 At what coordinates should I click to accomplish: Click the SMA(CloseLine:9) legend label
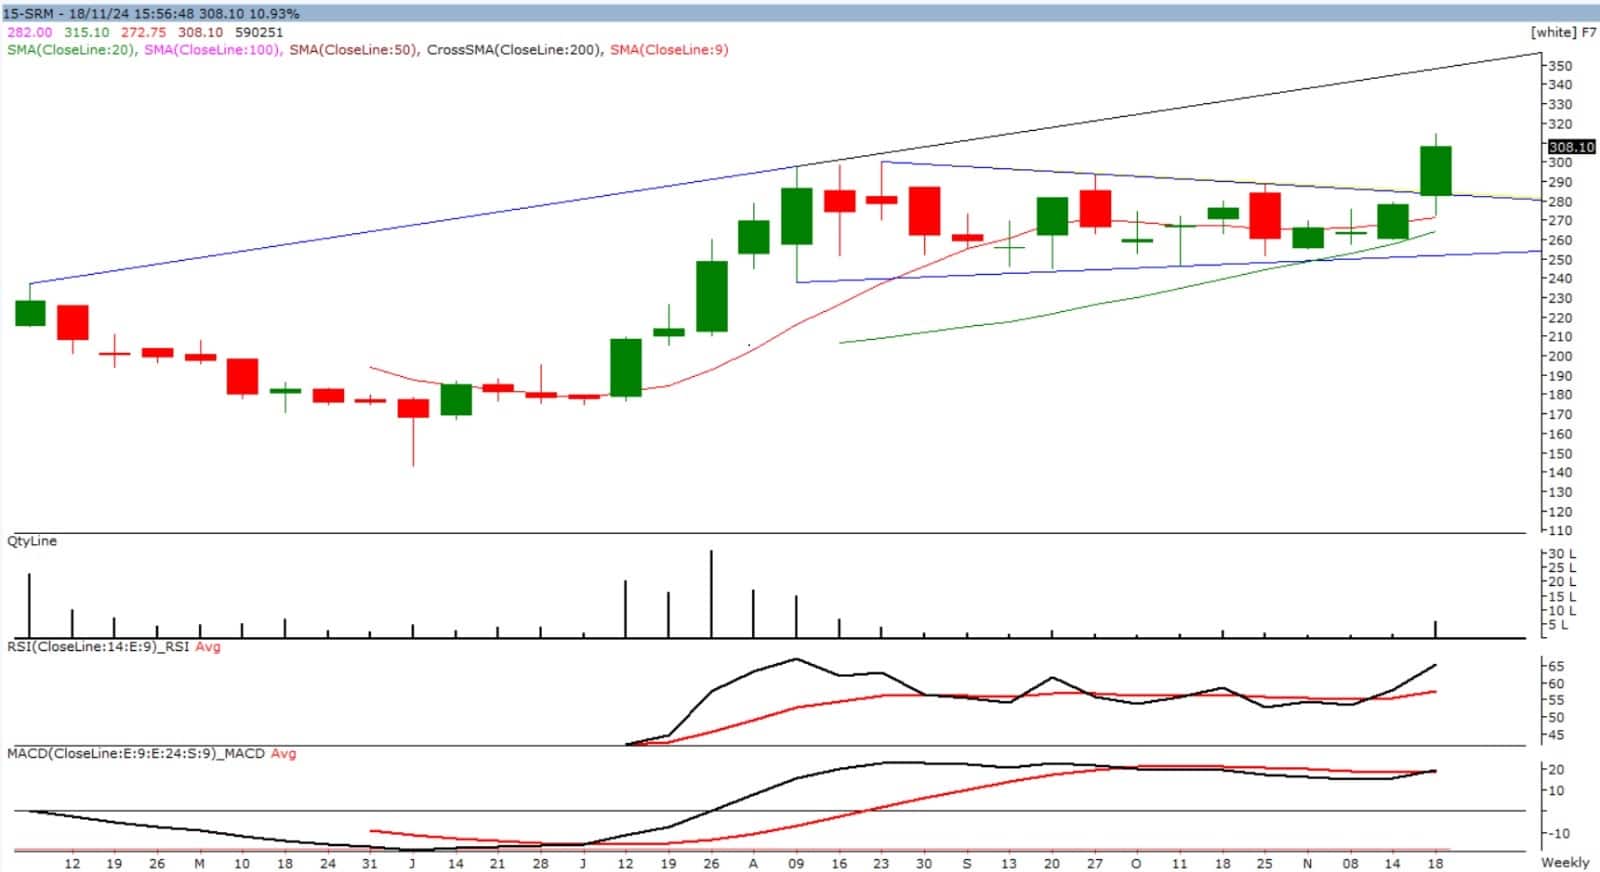click(x=669, y=50)
